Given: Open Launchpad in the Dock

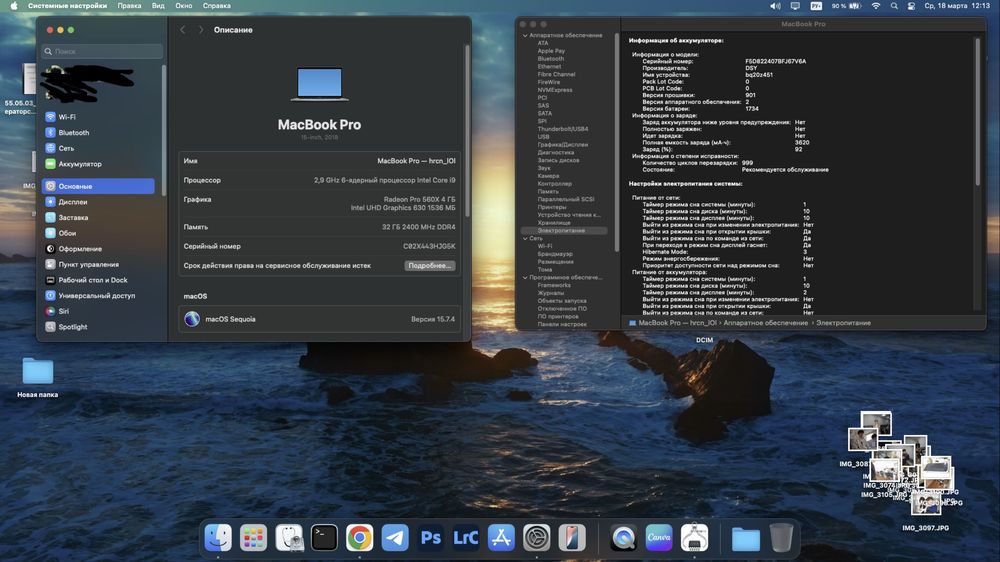Looking at the screenshot, I should click(253, 538).
